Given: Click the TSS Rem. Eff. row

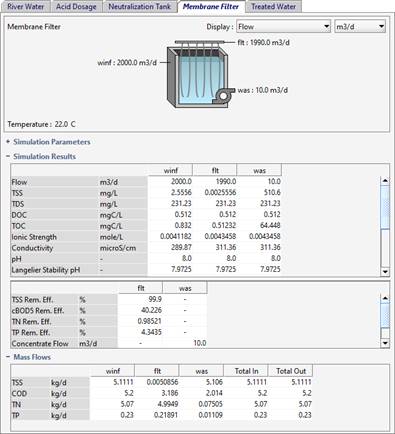Looking at the screenshot, I should (109, 299).
